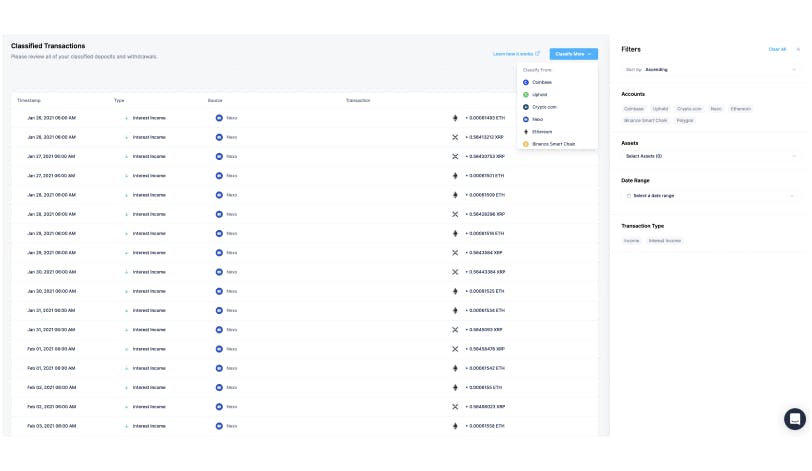Click the XRP icon in the Jan 30 XRP row

(455, 272)
